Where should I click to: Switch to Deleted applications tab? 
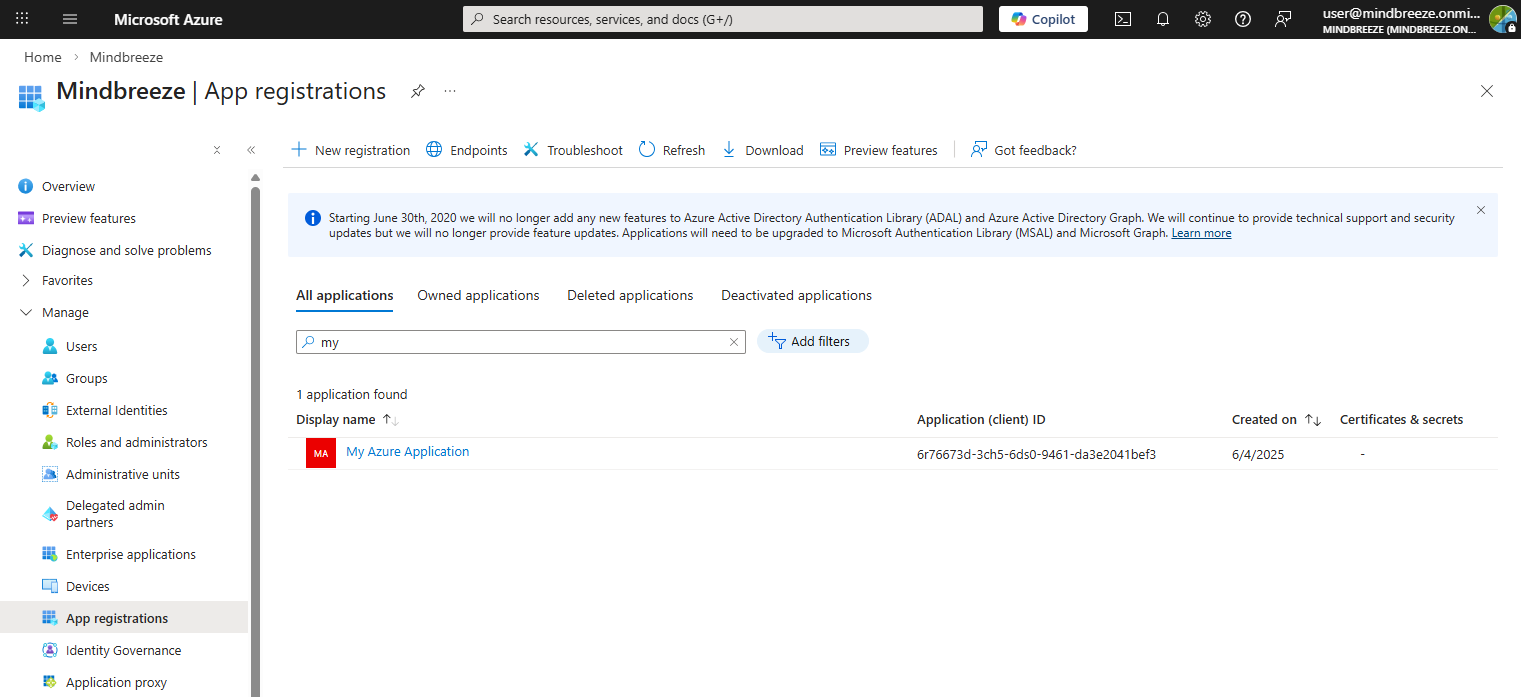point(630,296)
